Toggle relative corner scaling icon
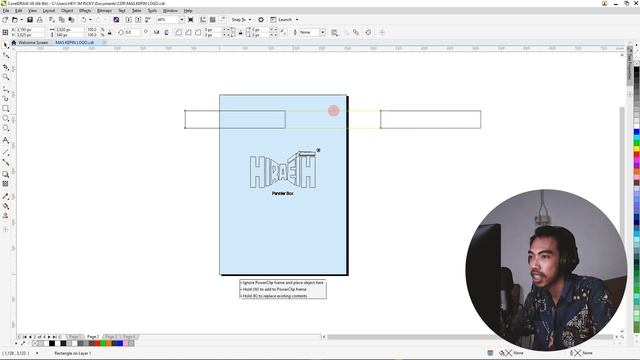This screenshot has height=360, width=640. (283, 32)
